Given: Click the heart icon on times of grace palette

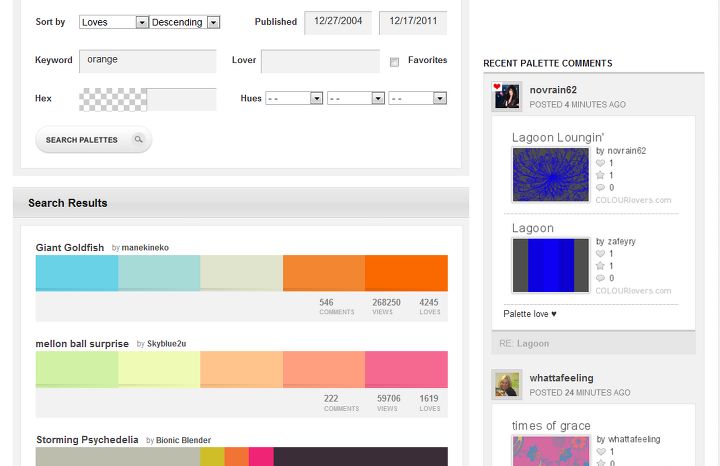Looking at the screenshot, I should (600, 451).
